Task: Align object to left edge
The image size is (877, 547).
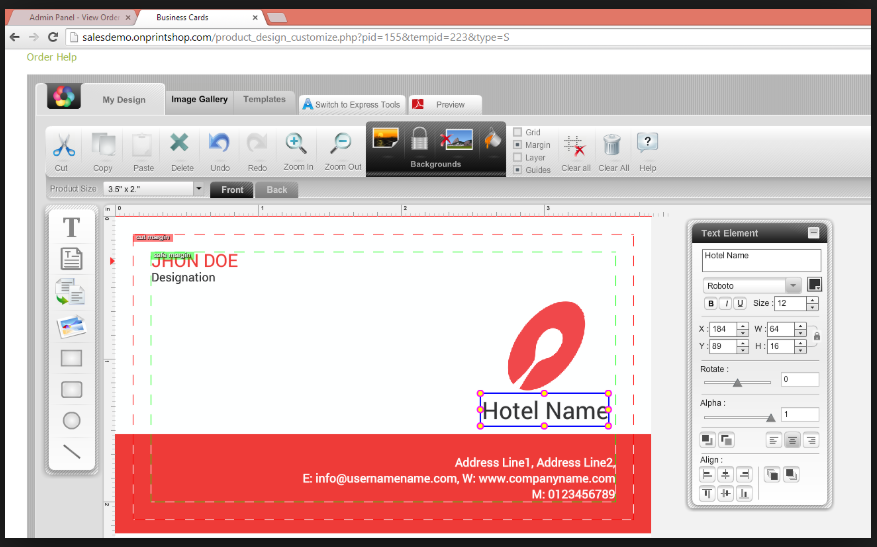Action: point(707,475)
